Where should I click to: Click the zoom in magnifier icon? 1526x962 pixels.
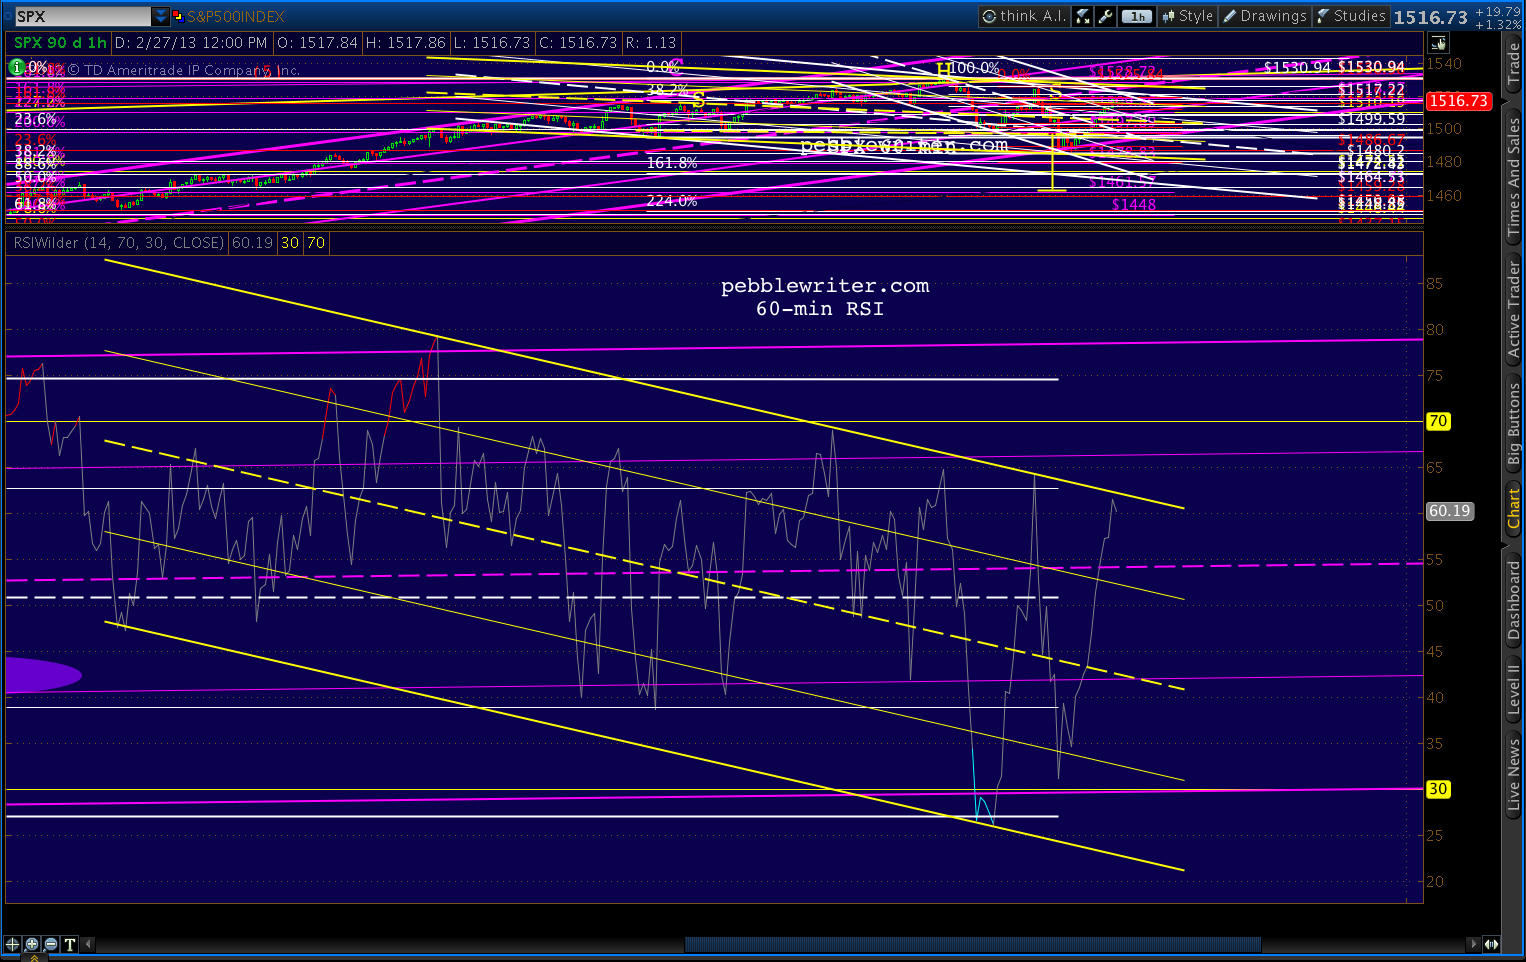pos(32,944)
